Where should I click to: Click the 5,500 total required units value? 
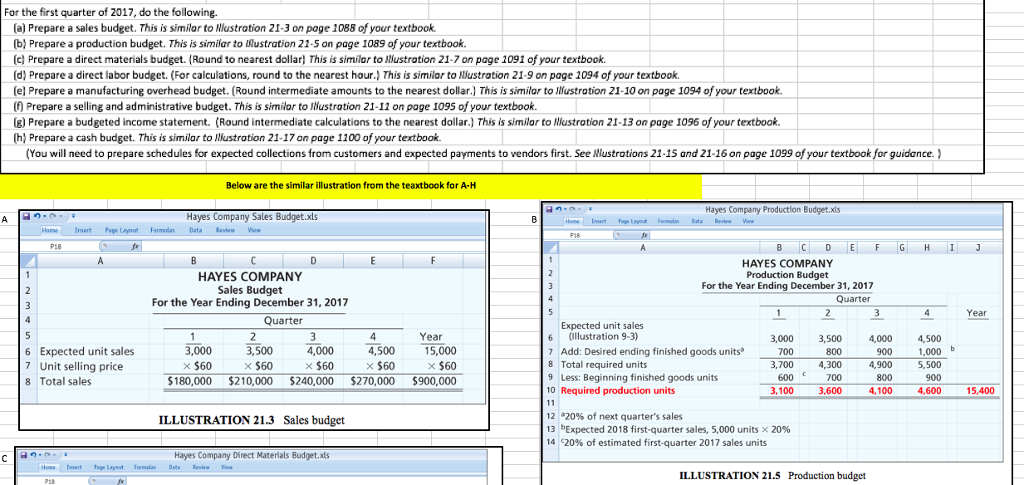coord(929,364)
